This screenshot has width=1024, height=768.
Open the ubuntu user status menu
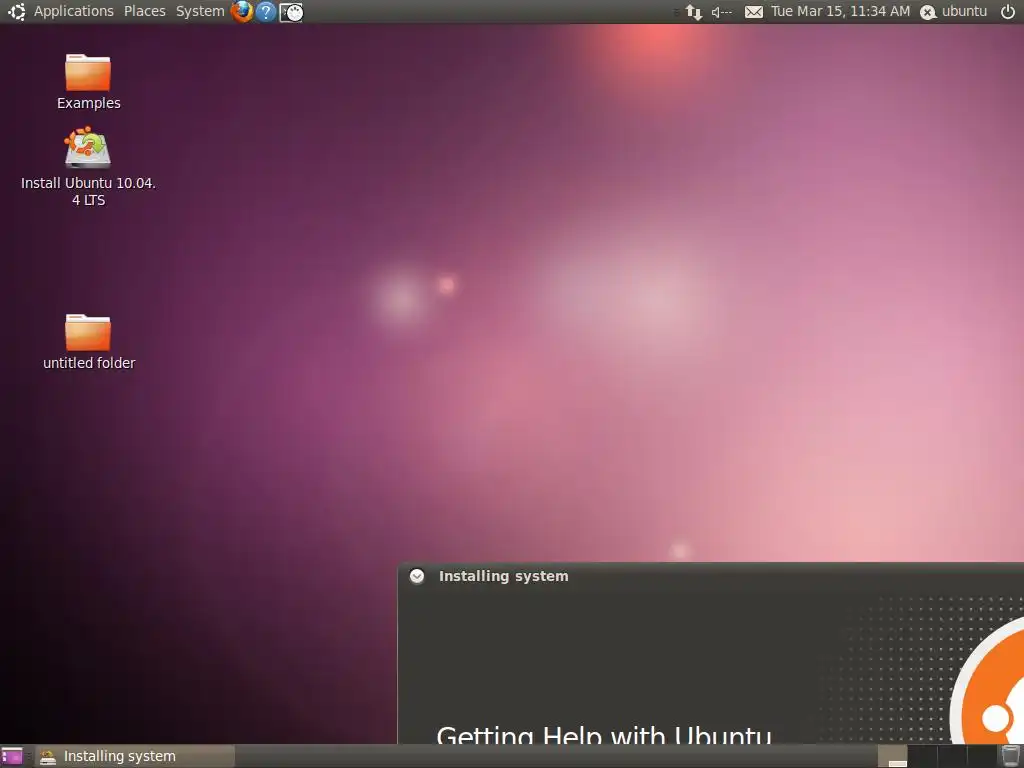click(x=953, y=12)
